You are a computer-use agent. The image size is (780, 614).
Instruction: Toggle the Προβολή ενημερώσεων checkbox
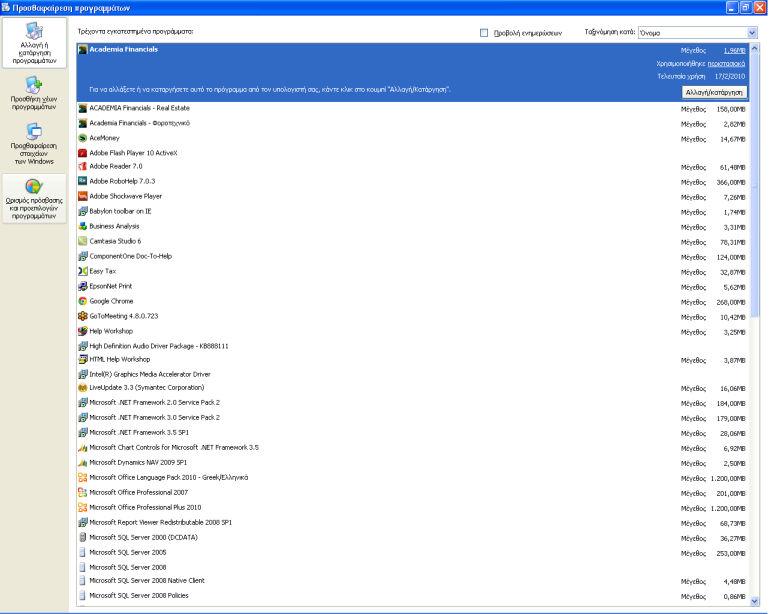pyautogui.click(x=484, y=33)
